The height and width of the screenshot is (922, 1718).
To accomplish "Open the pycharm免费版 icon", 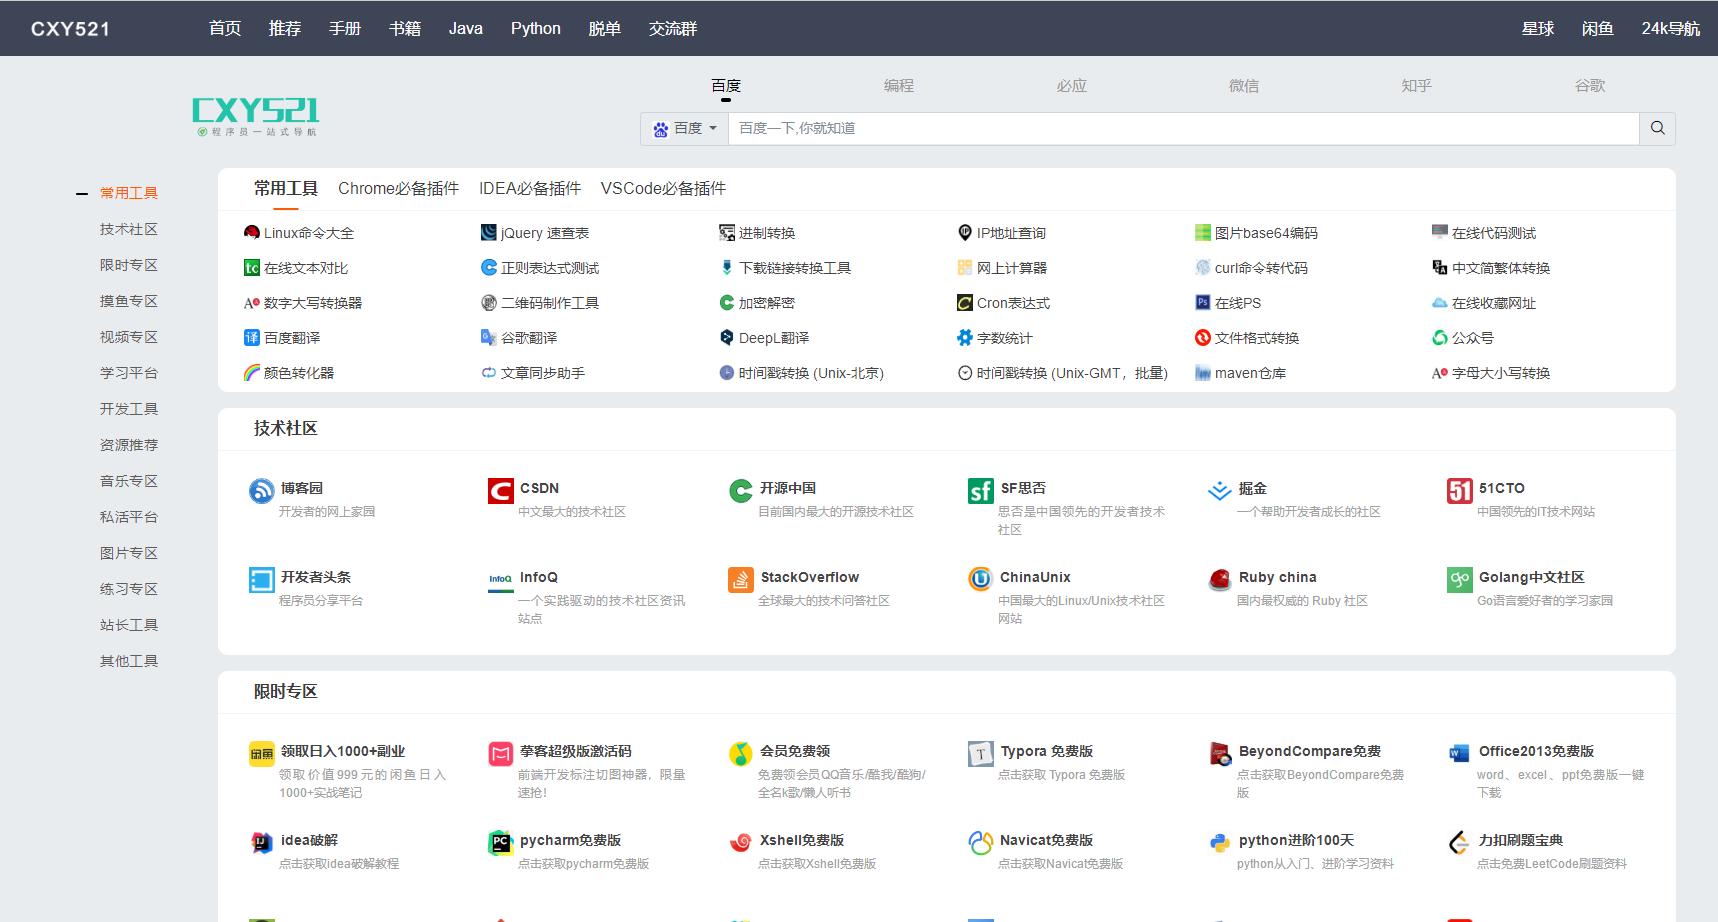I will [x=500, y=843].
